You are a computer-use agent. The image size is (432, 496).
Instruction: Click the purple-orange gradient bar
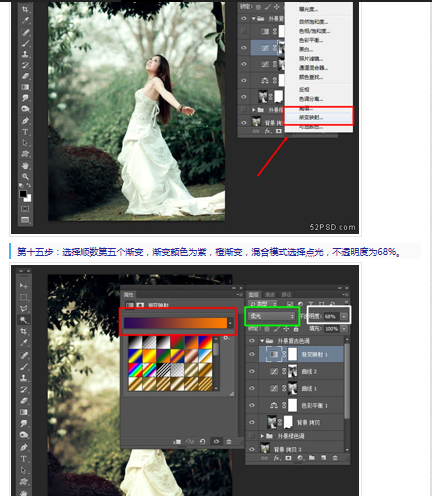tap(175, 323)
